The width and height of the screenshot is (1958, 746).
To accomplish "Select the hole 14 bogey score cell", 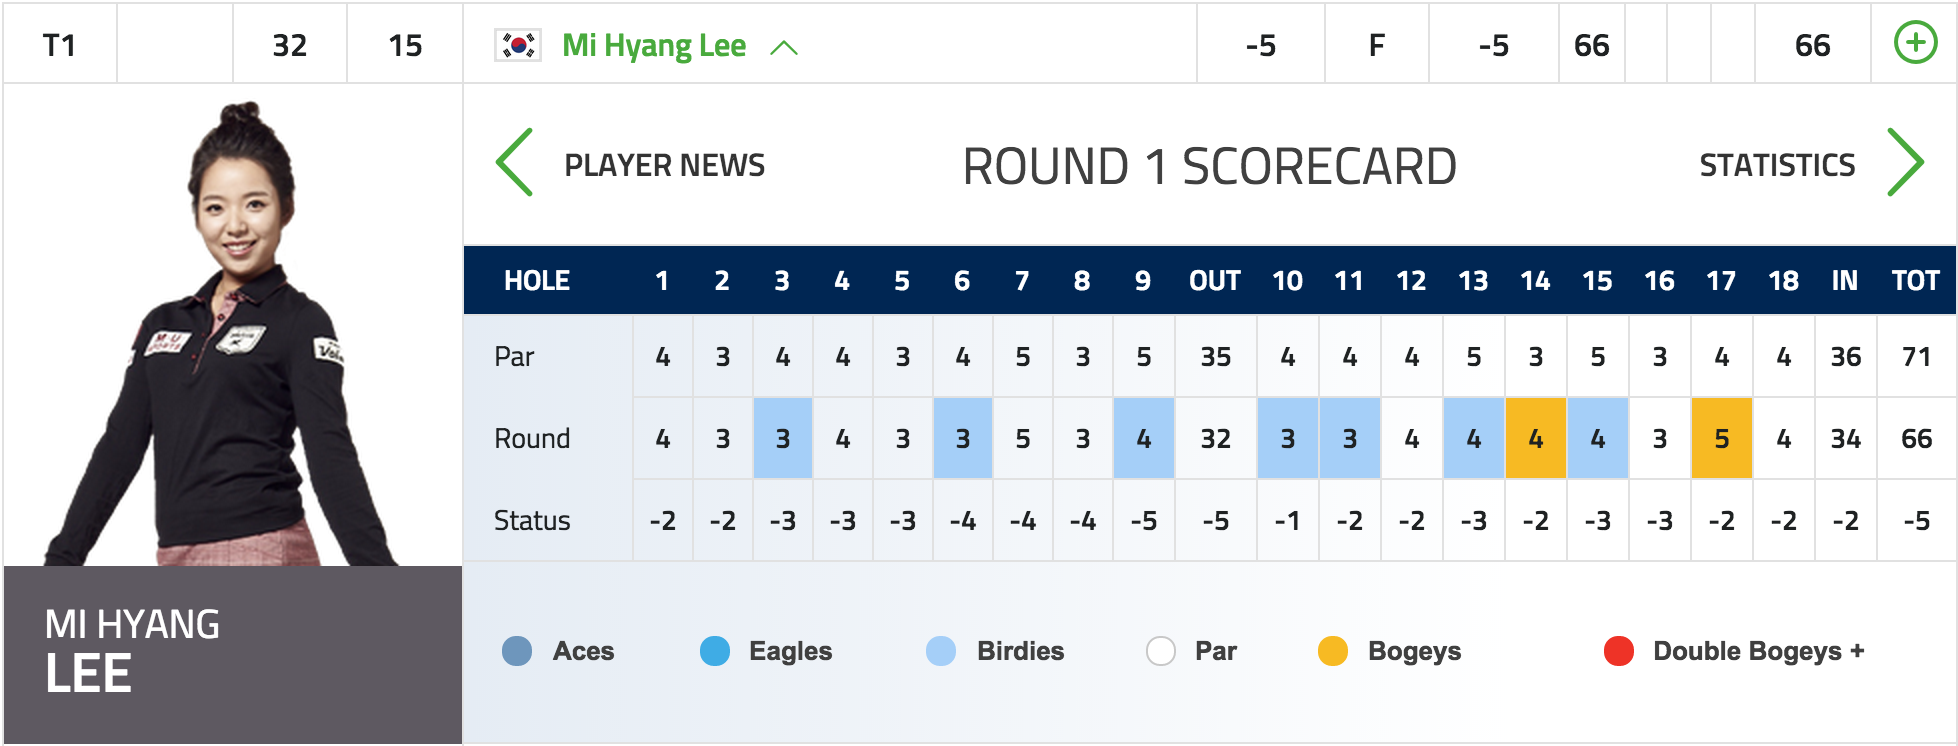I will click(1536, 438).
